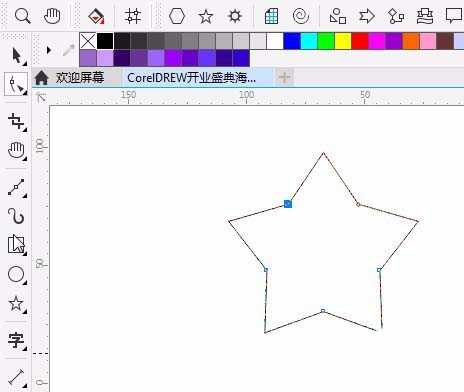Select the Text tool
This screenshot has width=464, height=392.
coord(16,340)
